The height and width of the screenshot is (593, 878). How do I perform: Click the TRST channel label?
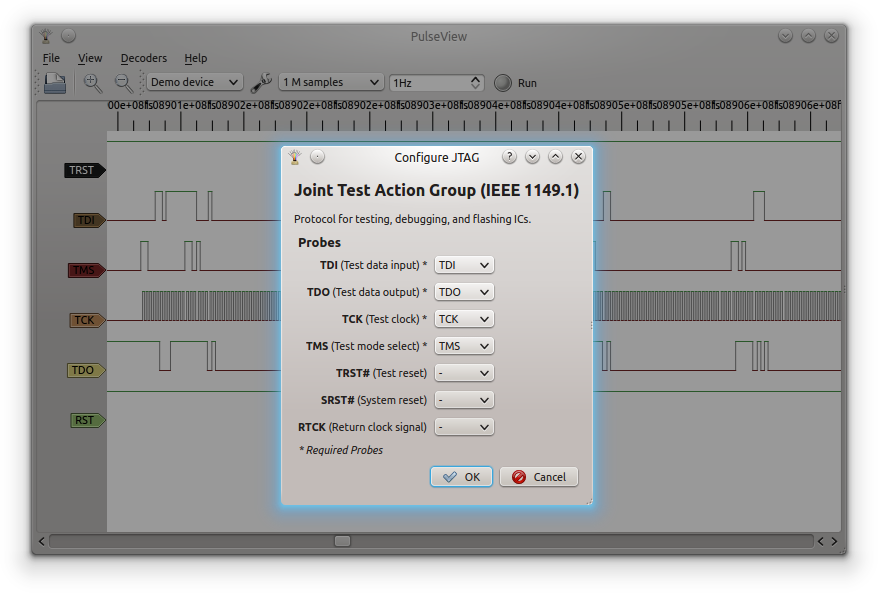click(x=83, y=170)
